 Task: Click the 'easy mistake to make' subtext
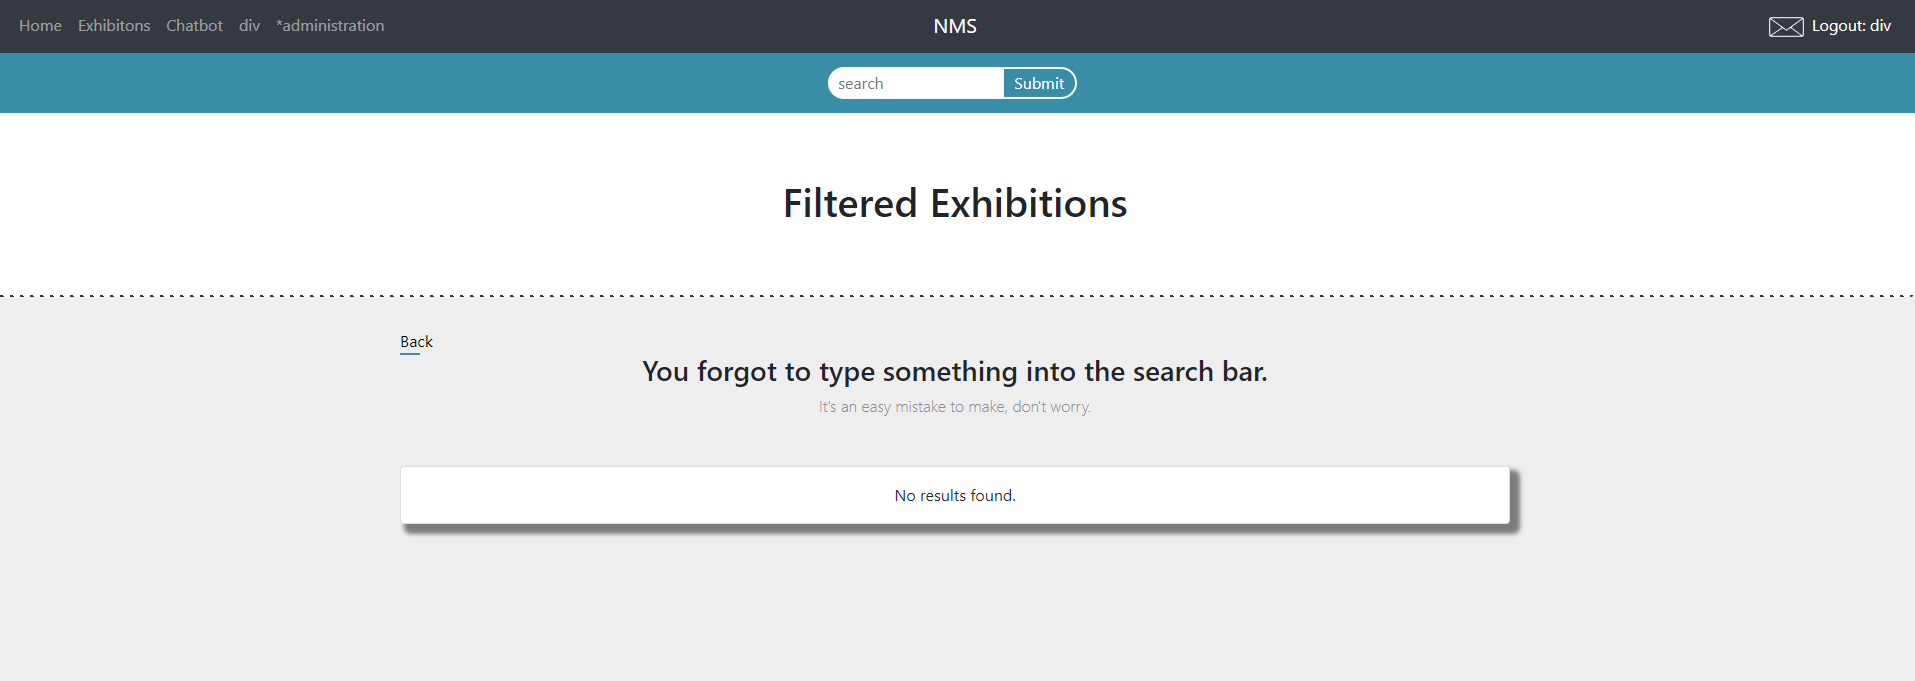tap(955, 407)
